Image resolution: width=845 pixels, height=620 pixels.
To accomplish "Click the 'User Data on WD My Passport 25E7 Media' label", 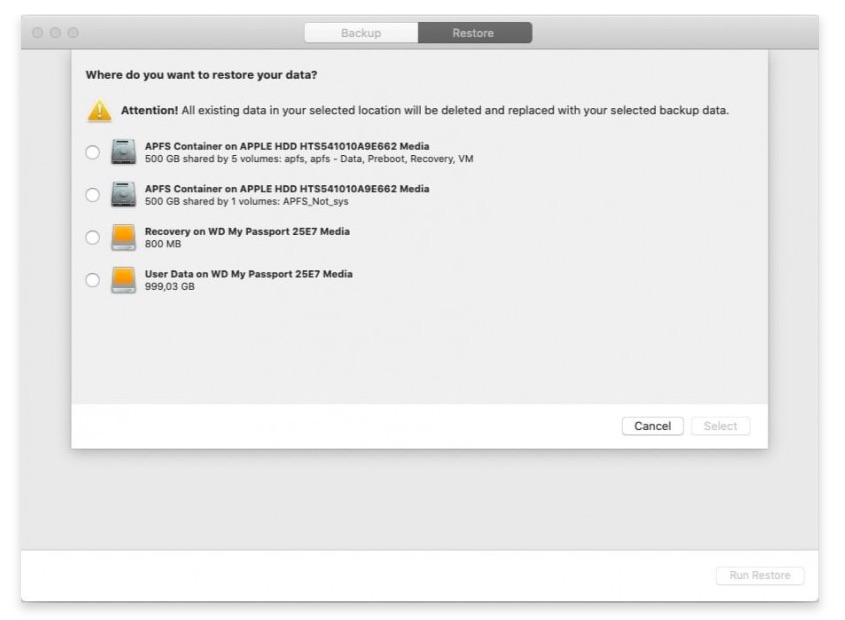I will tap(248, 274).
